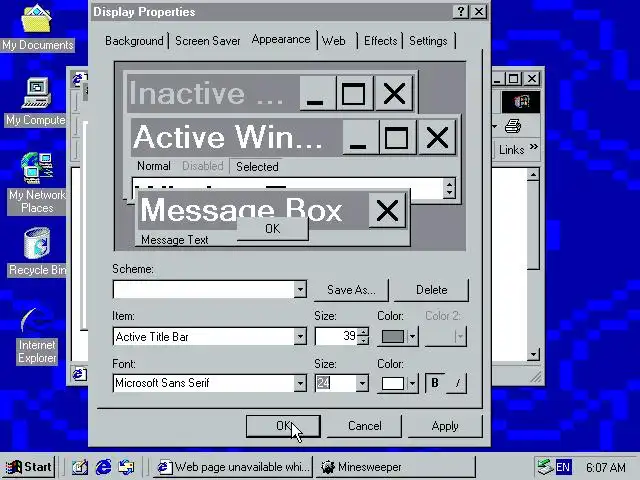
Task: Click the Display Properties help question button
Action: (x=461, y=11)
